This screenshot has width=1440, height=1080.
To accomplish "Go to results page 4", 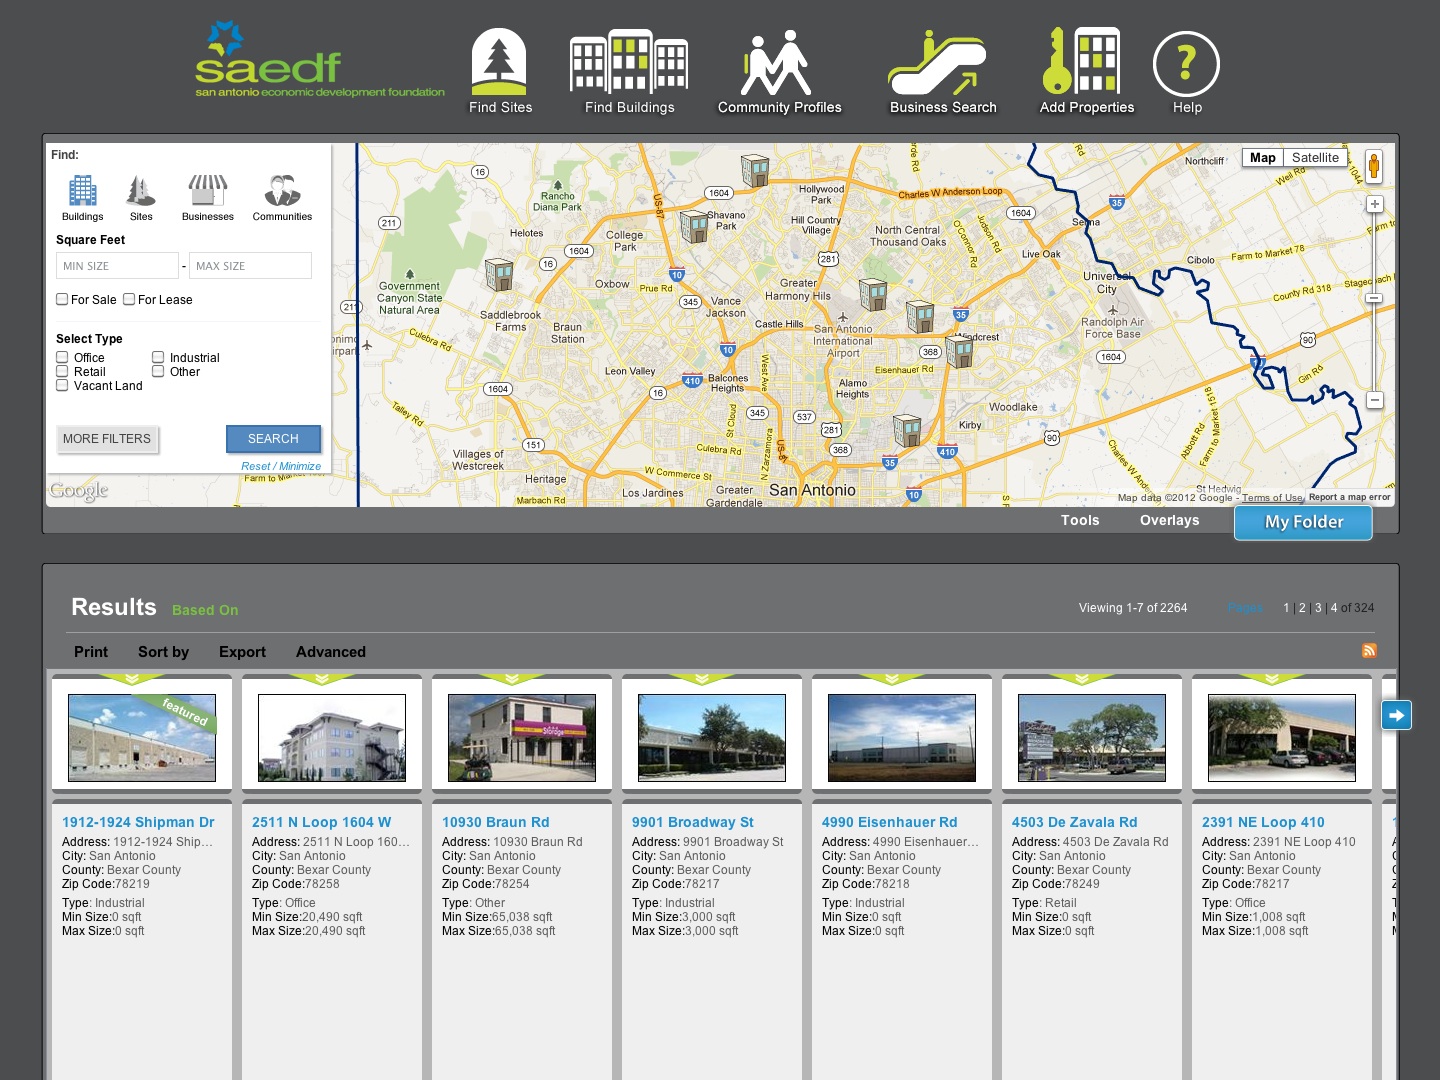I will pyautogui.click(x=1334, y=608).
